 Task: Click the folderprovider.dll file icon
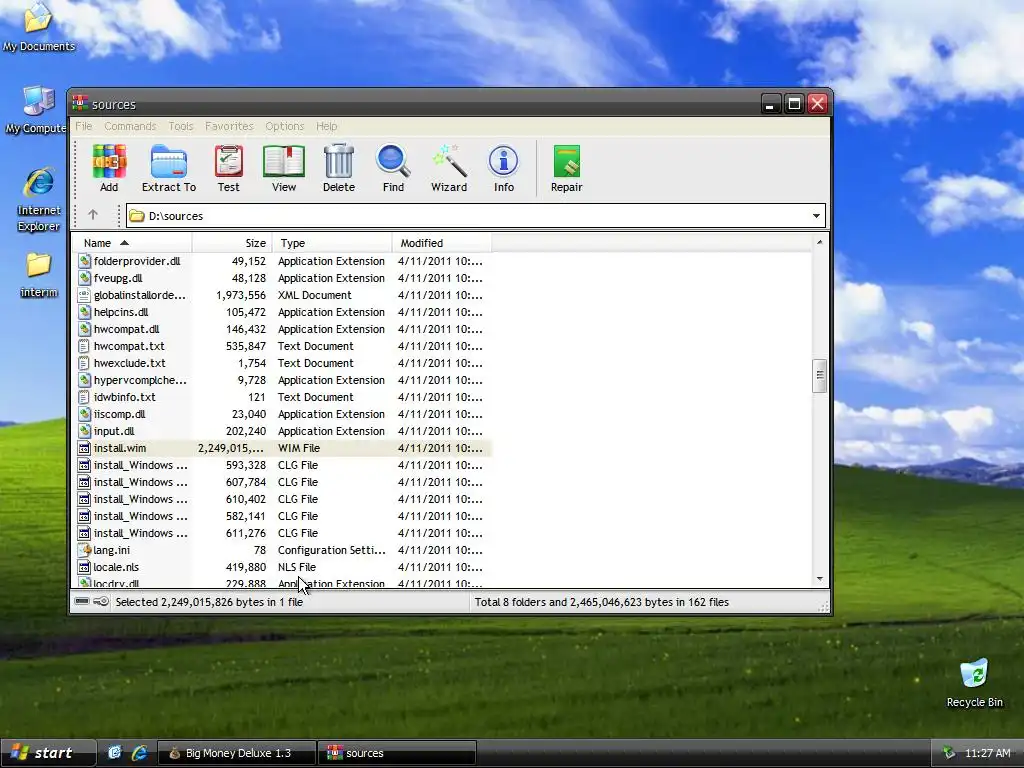click(x=84, y=261)
